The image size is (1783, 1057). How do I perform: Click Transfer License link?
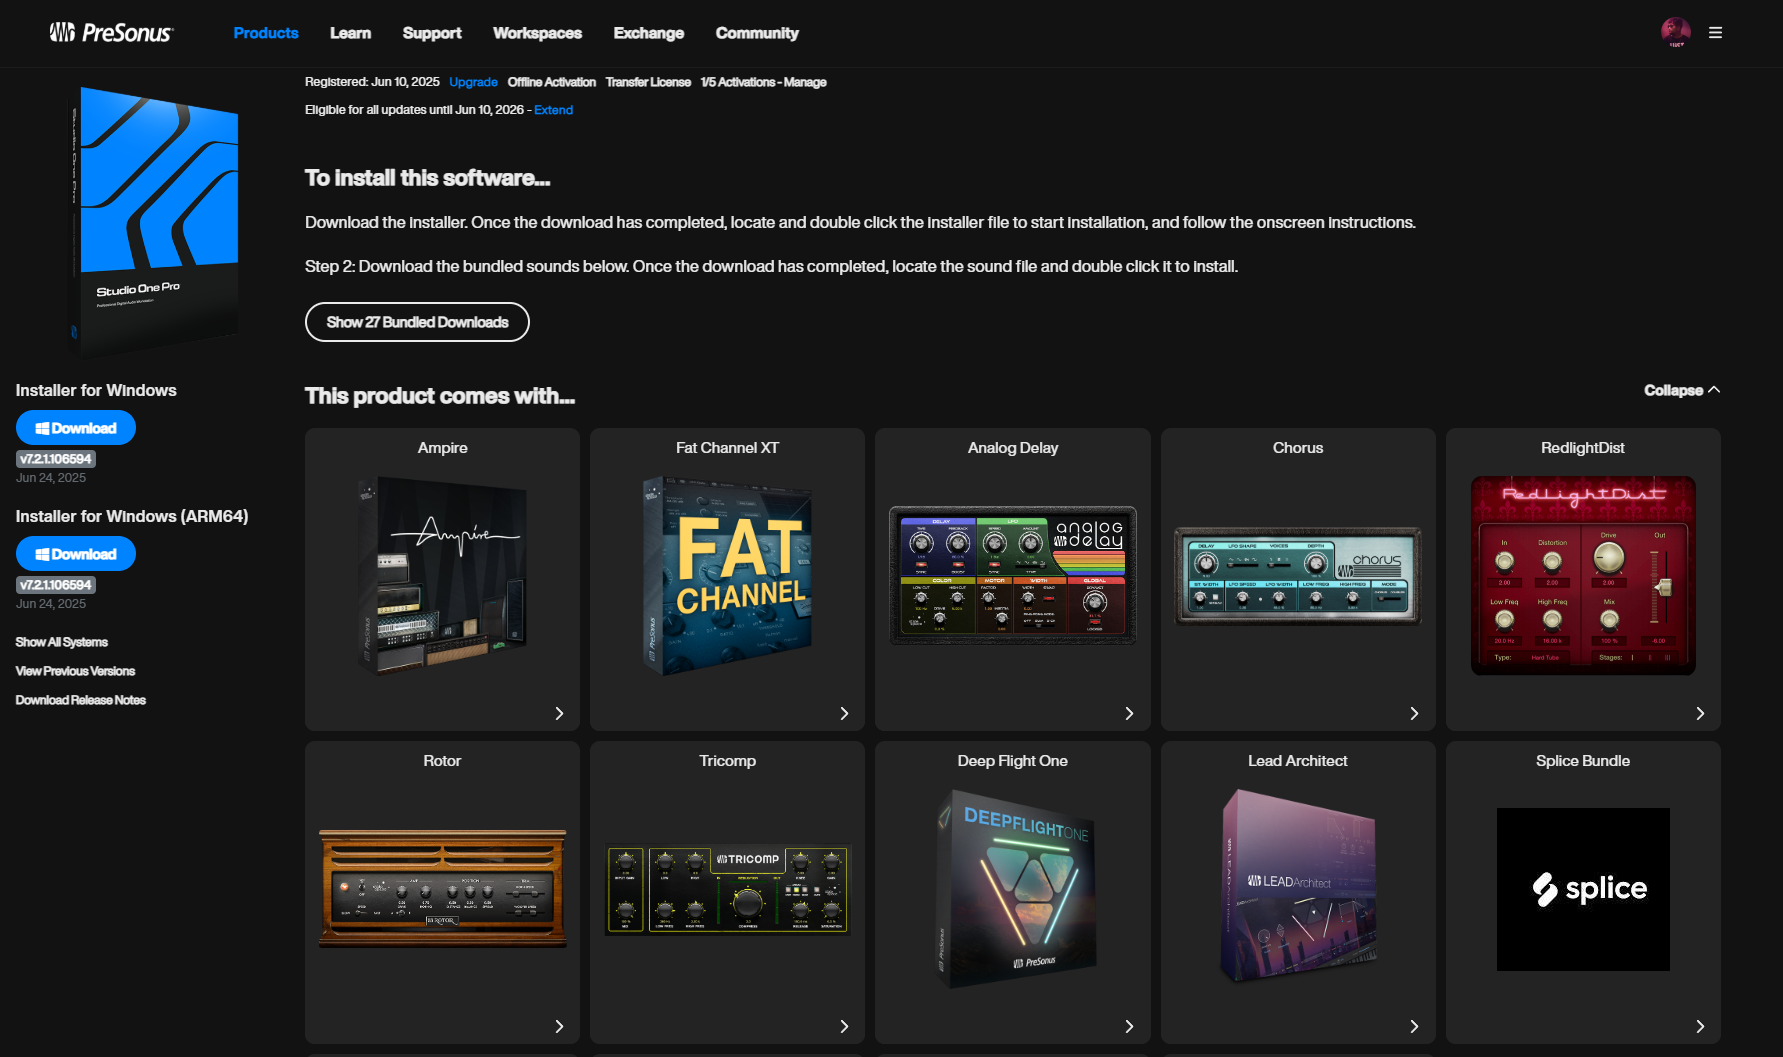pyautogui.click(x=648, y=82)
